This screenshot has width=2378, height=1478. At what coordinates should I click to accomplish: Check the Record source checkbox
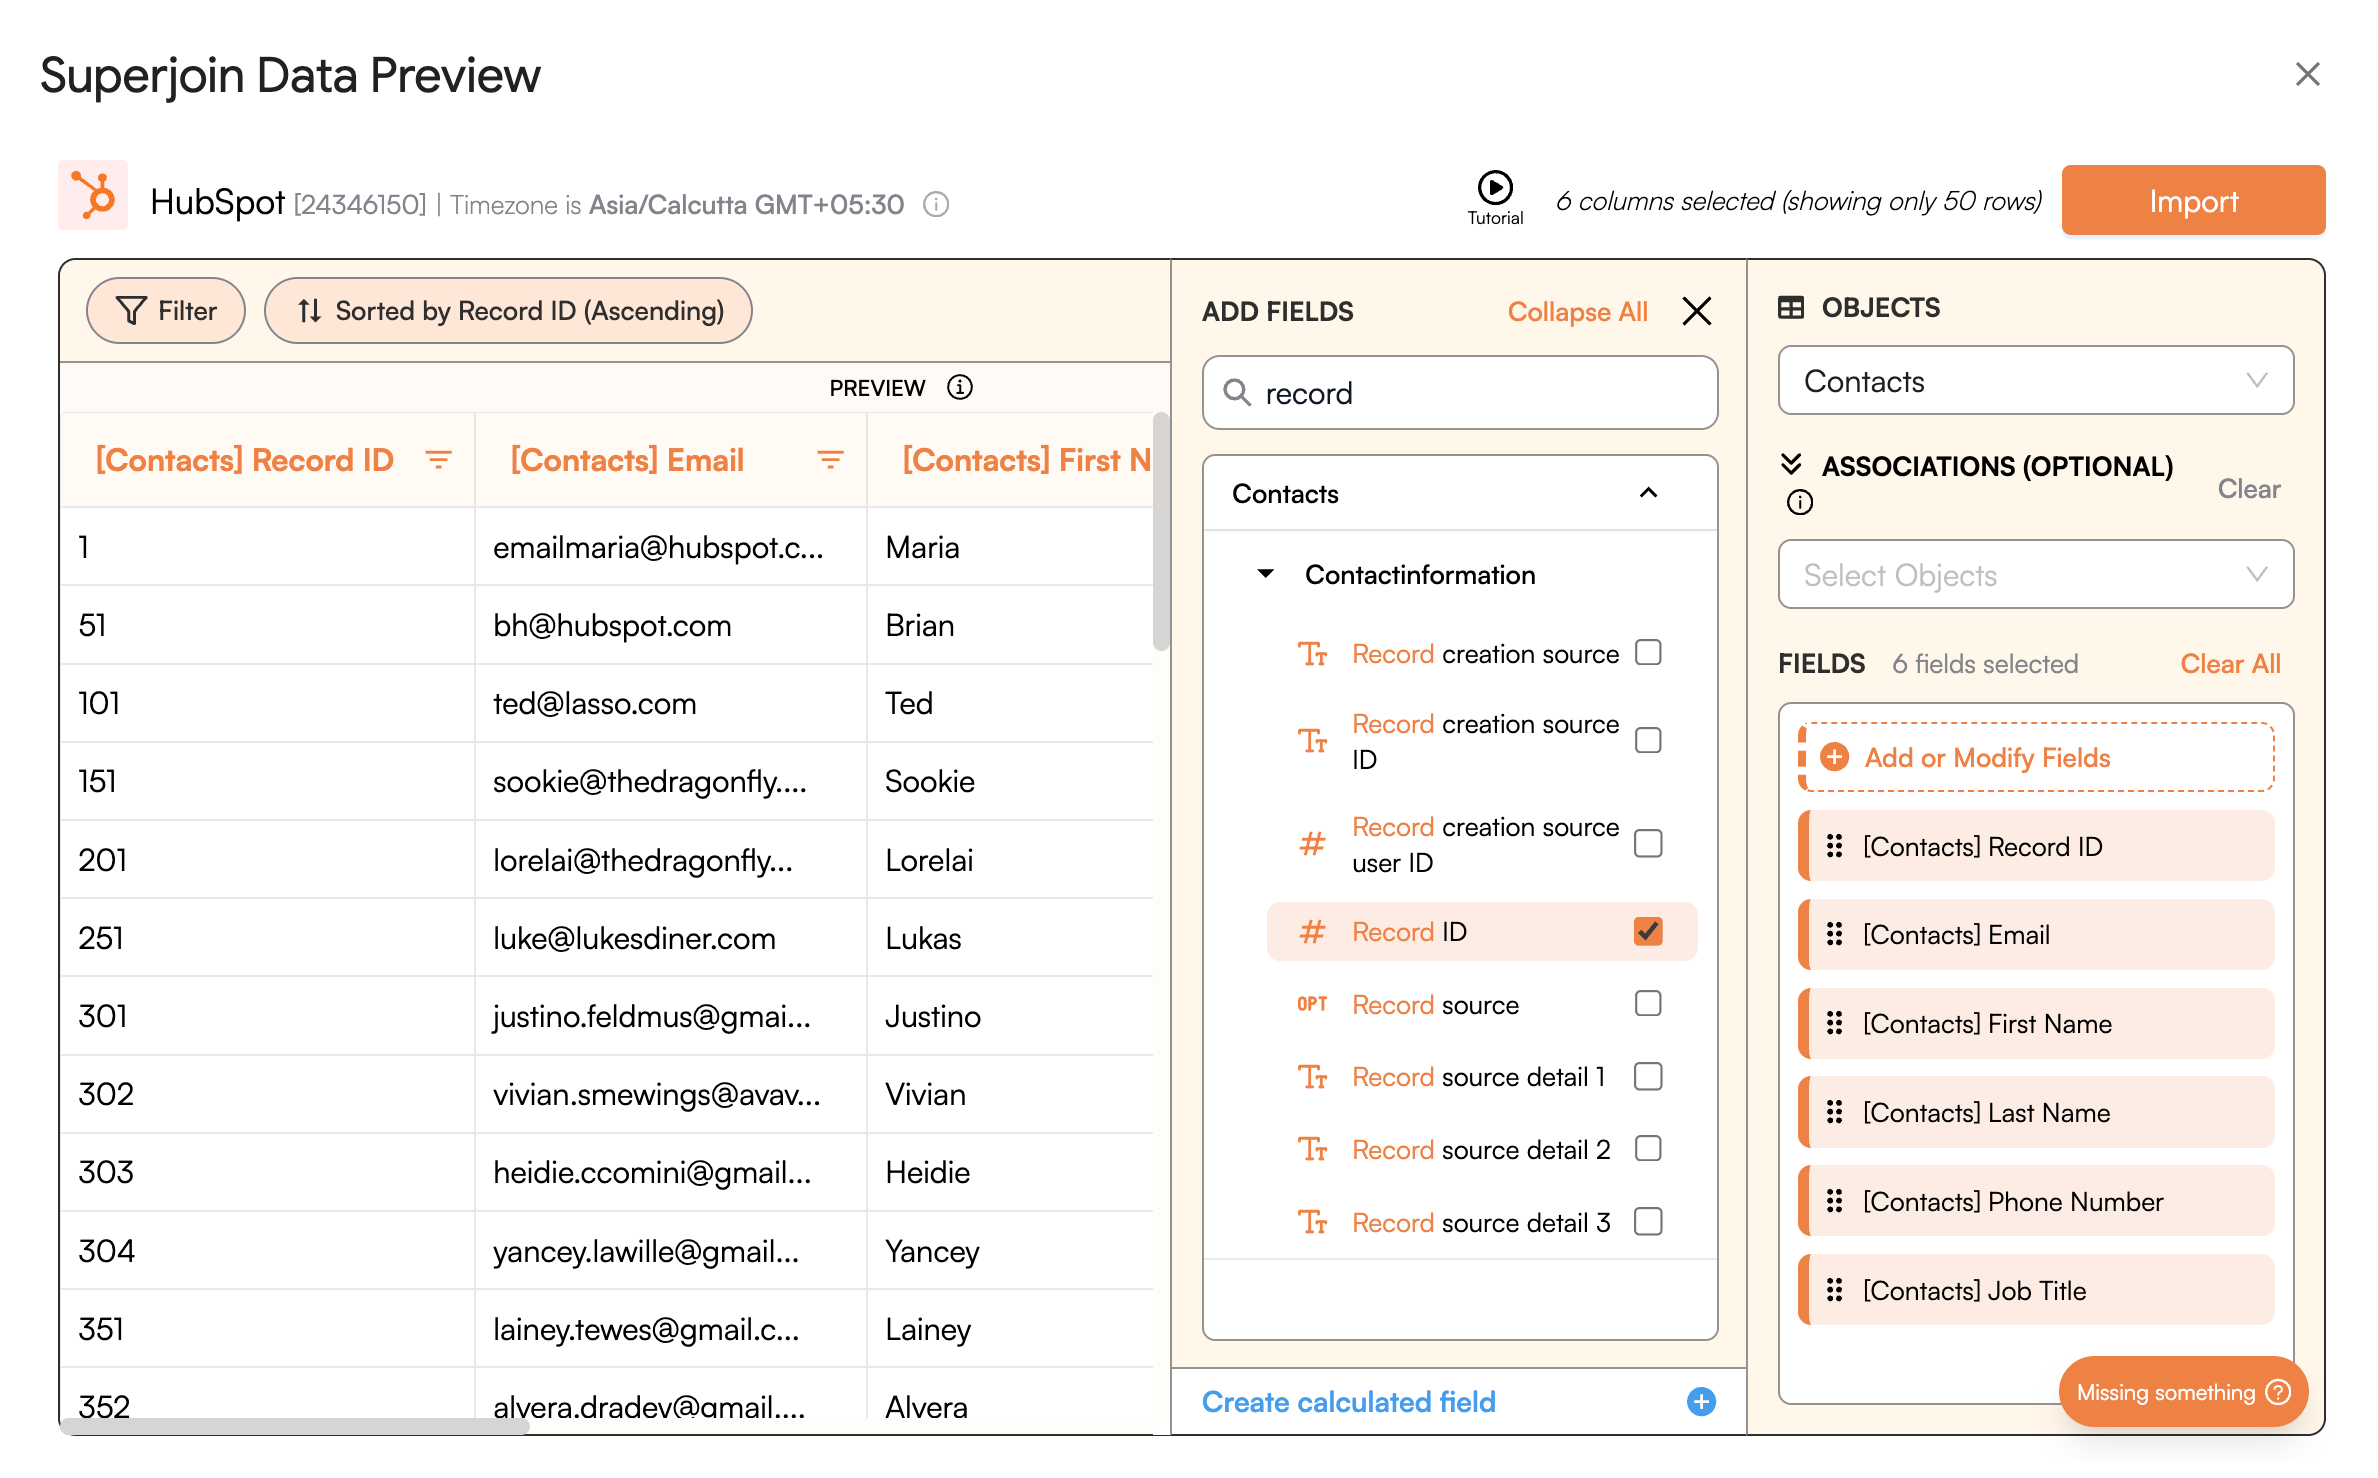pyautogui.click(x=1647, y=1003)
